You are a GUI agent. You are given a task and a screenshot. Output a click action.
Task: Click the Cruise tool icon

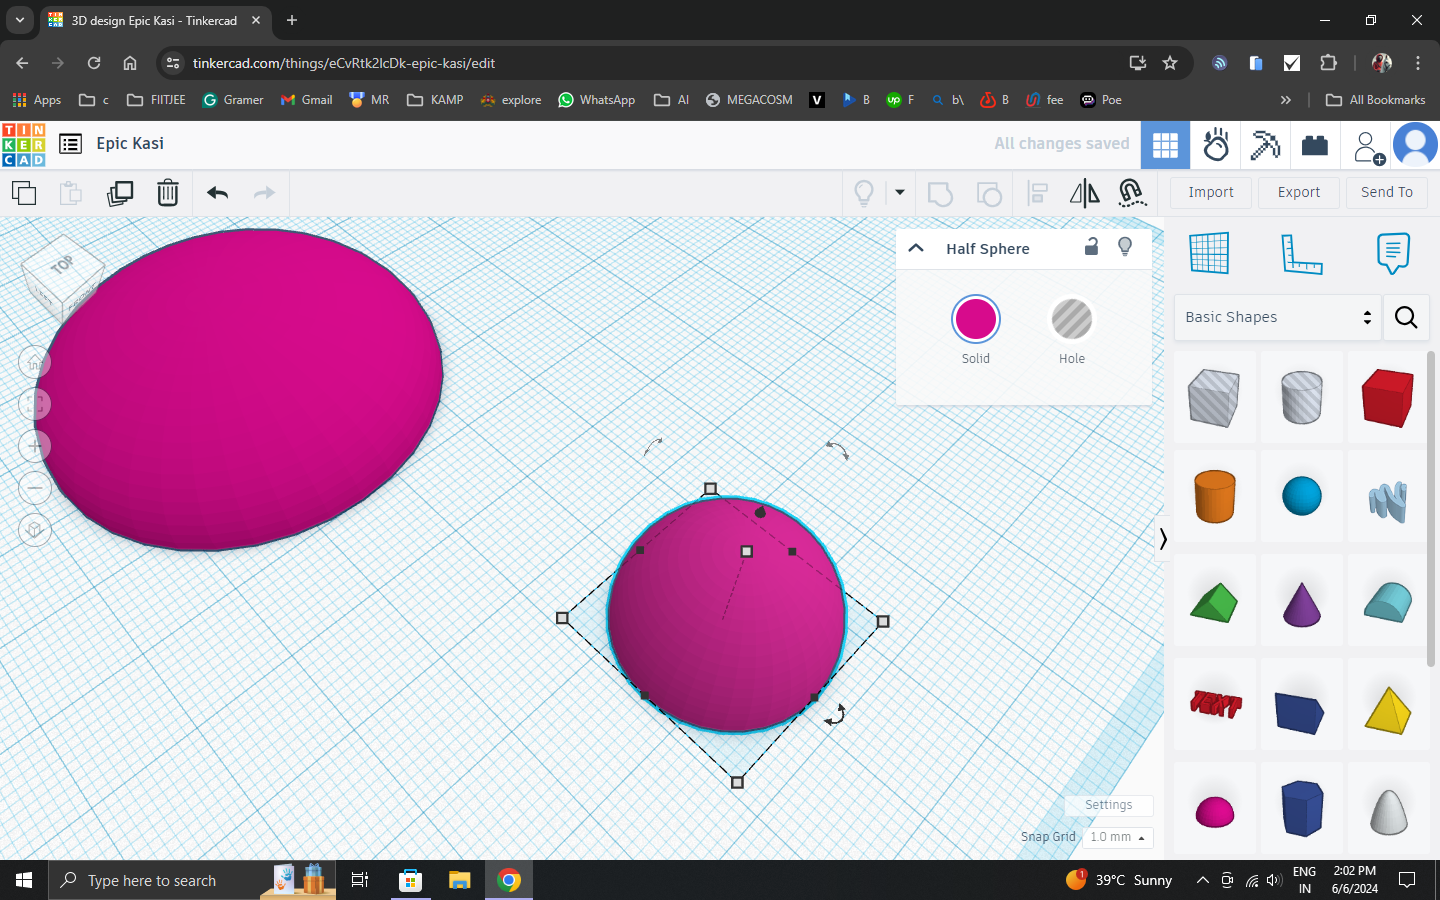(1132, 193)
